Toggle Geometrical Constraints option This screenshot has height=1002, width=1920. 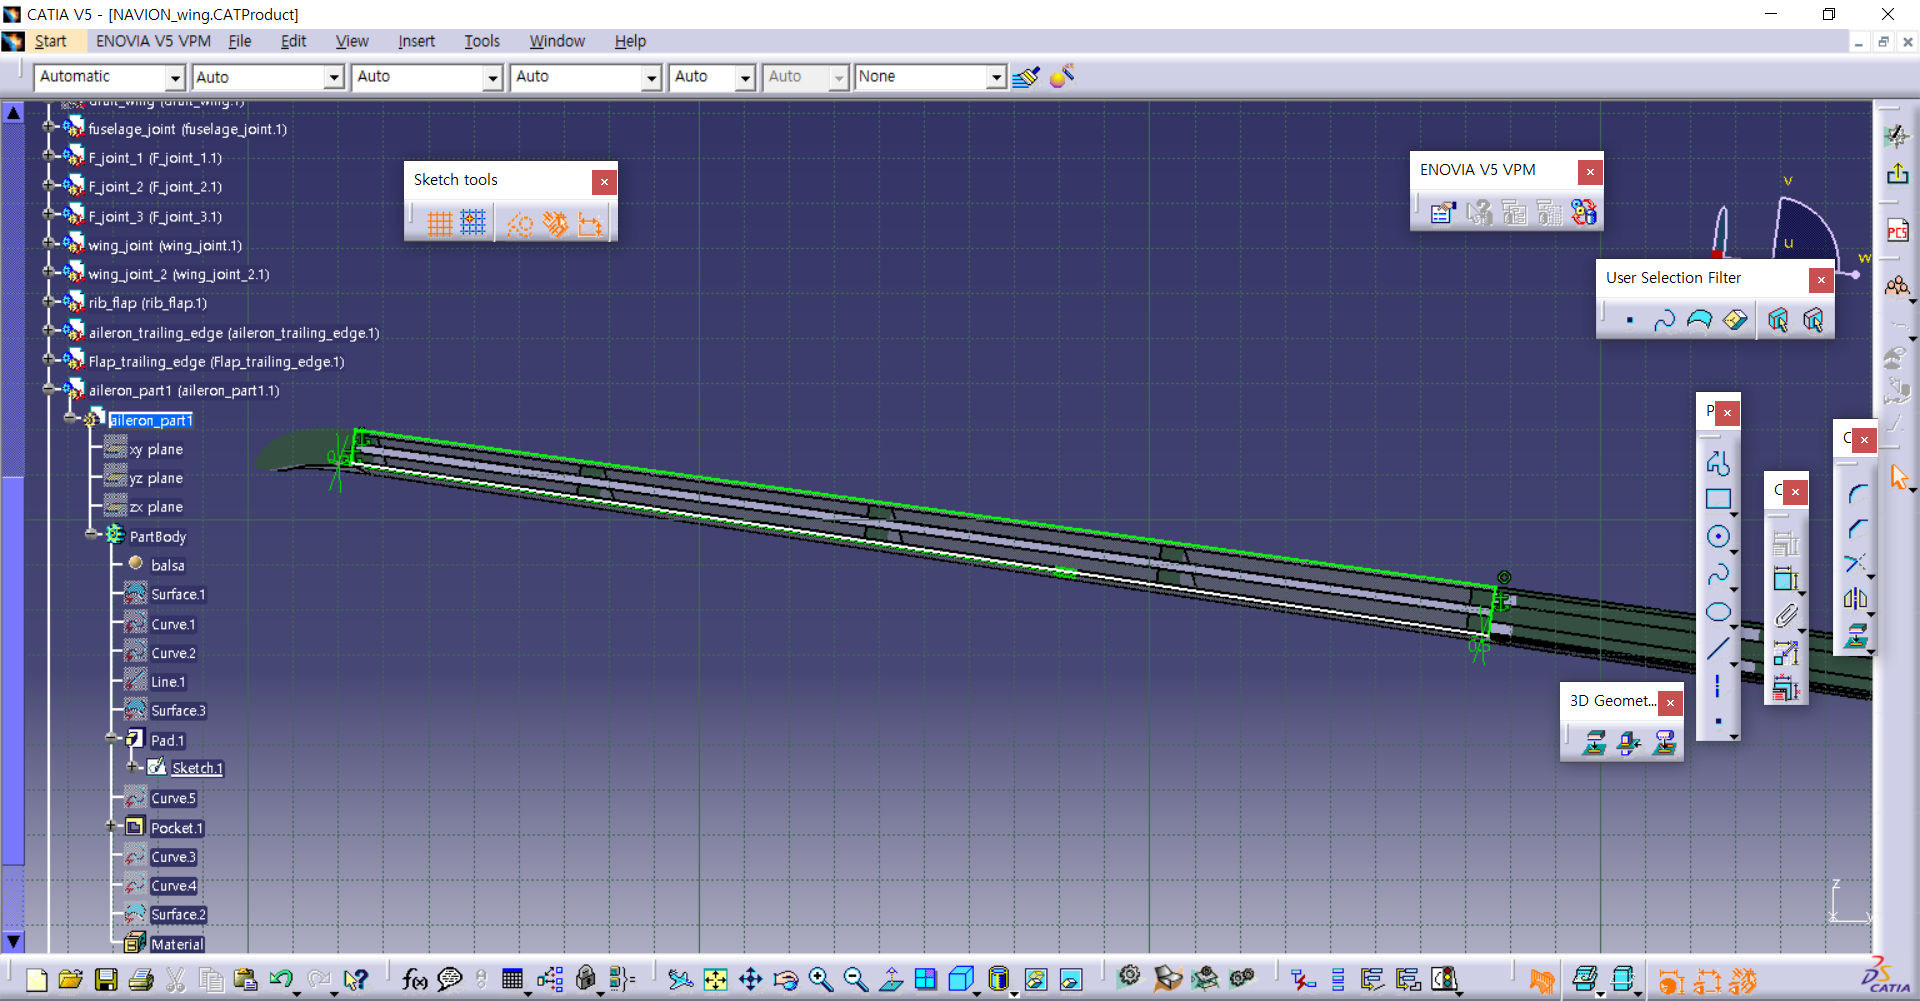click(x=556, y=223)
